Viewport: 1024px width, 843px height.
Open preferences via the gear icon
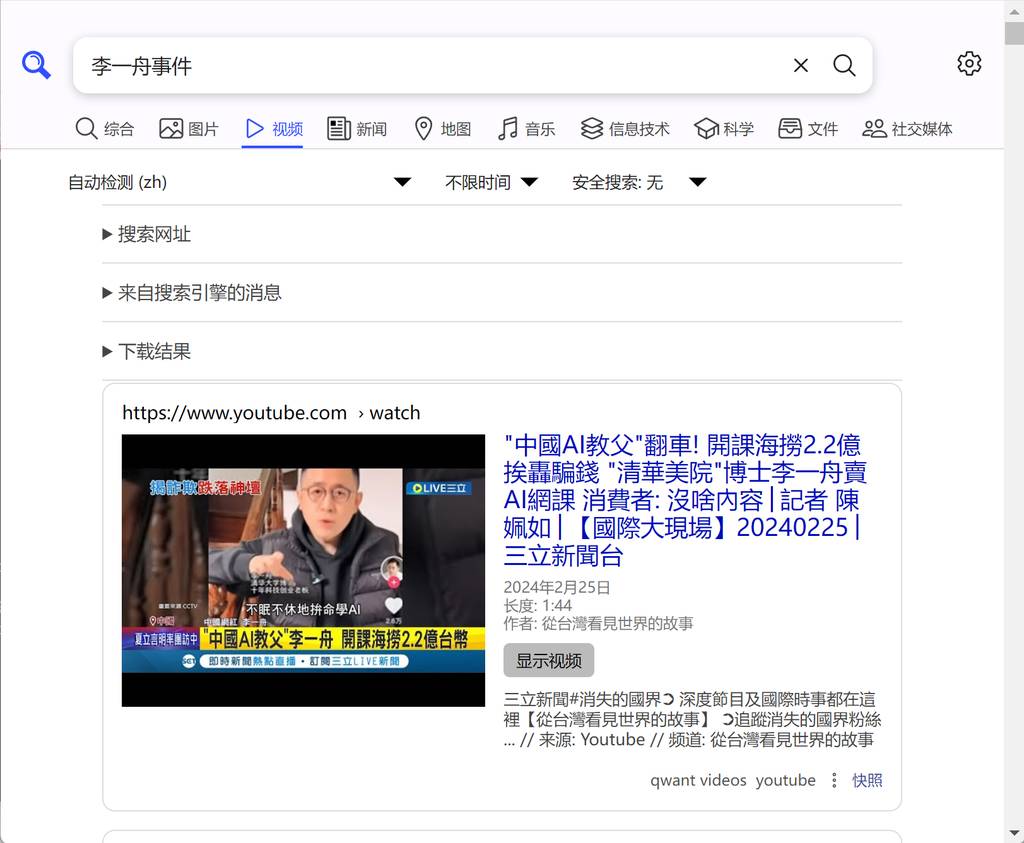click(x=968, y=64)
